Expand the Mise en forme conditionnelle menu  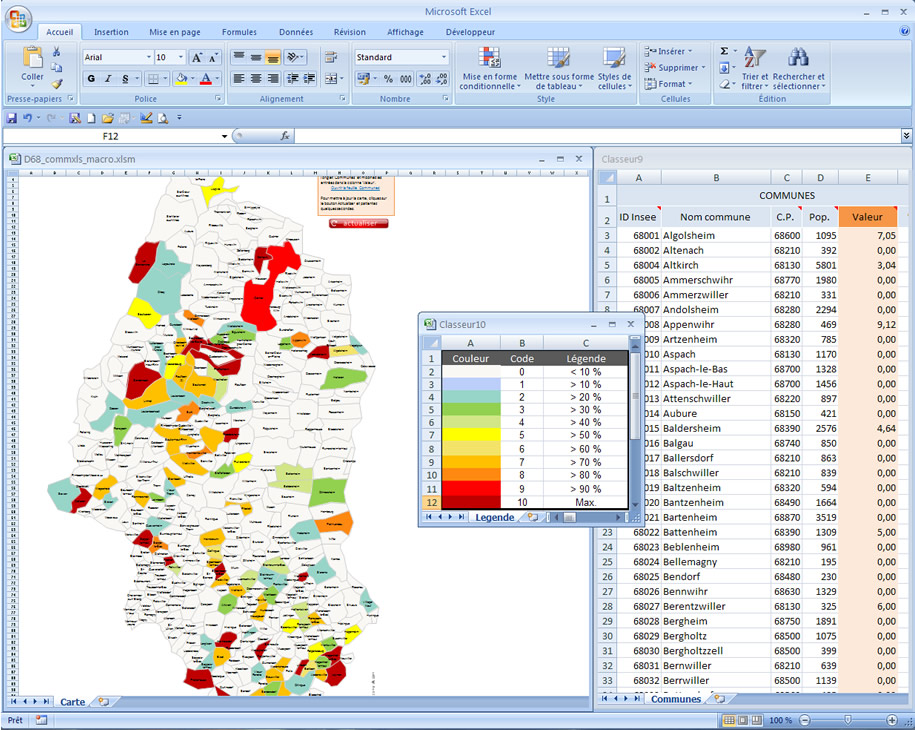coord(490,69)
